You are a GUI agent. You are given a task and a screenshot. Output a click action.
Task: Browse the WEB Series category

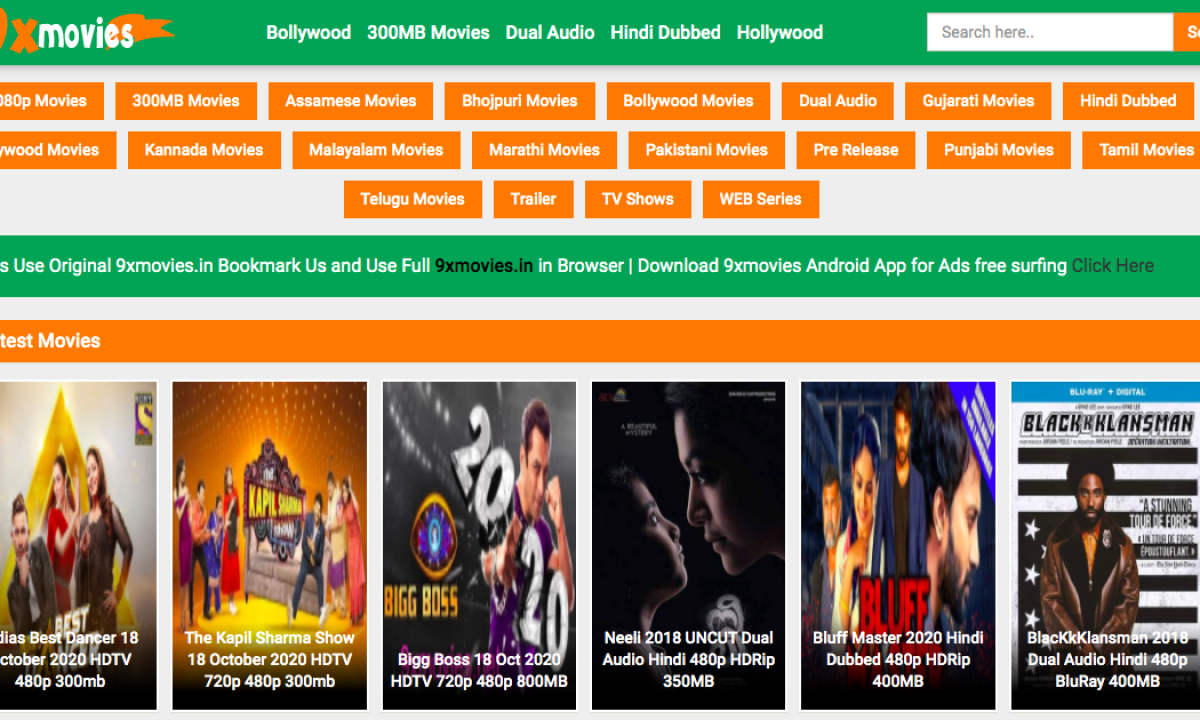click(760, 199)
